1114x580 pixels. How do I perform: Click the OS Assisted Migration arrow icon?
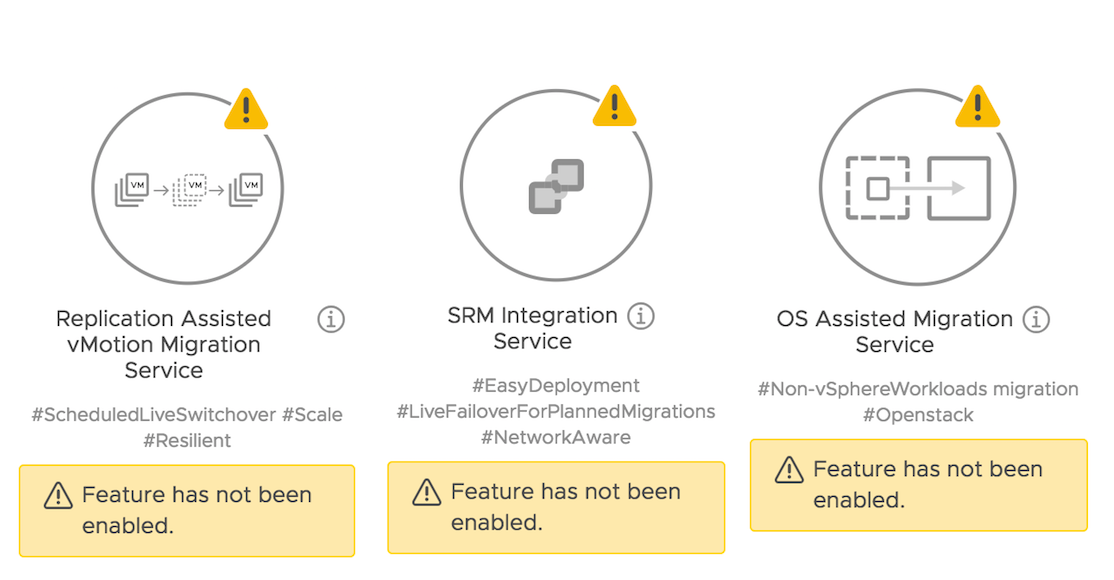point(917,188)
